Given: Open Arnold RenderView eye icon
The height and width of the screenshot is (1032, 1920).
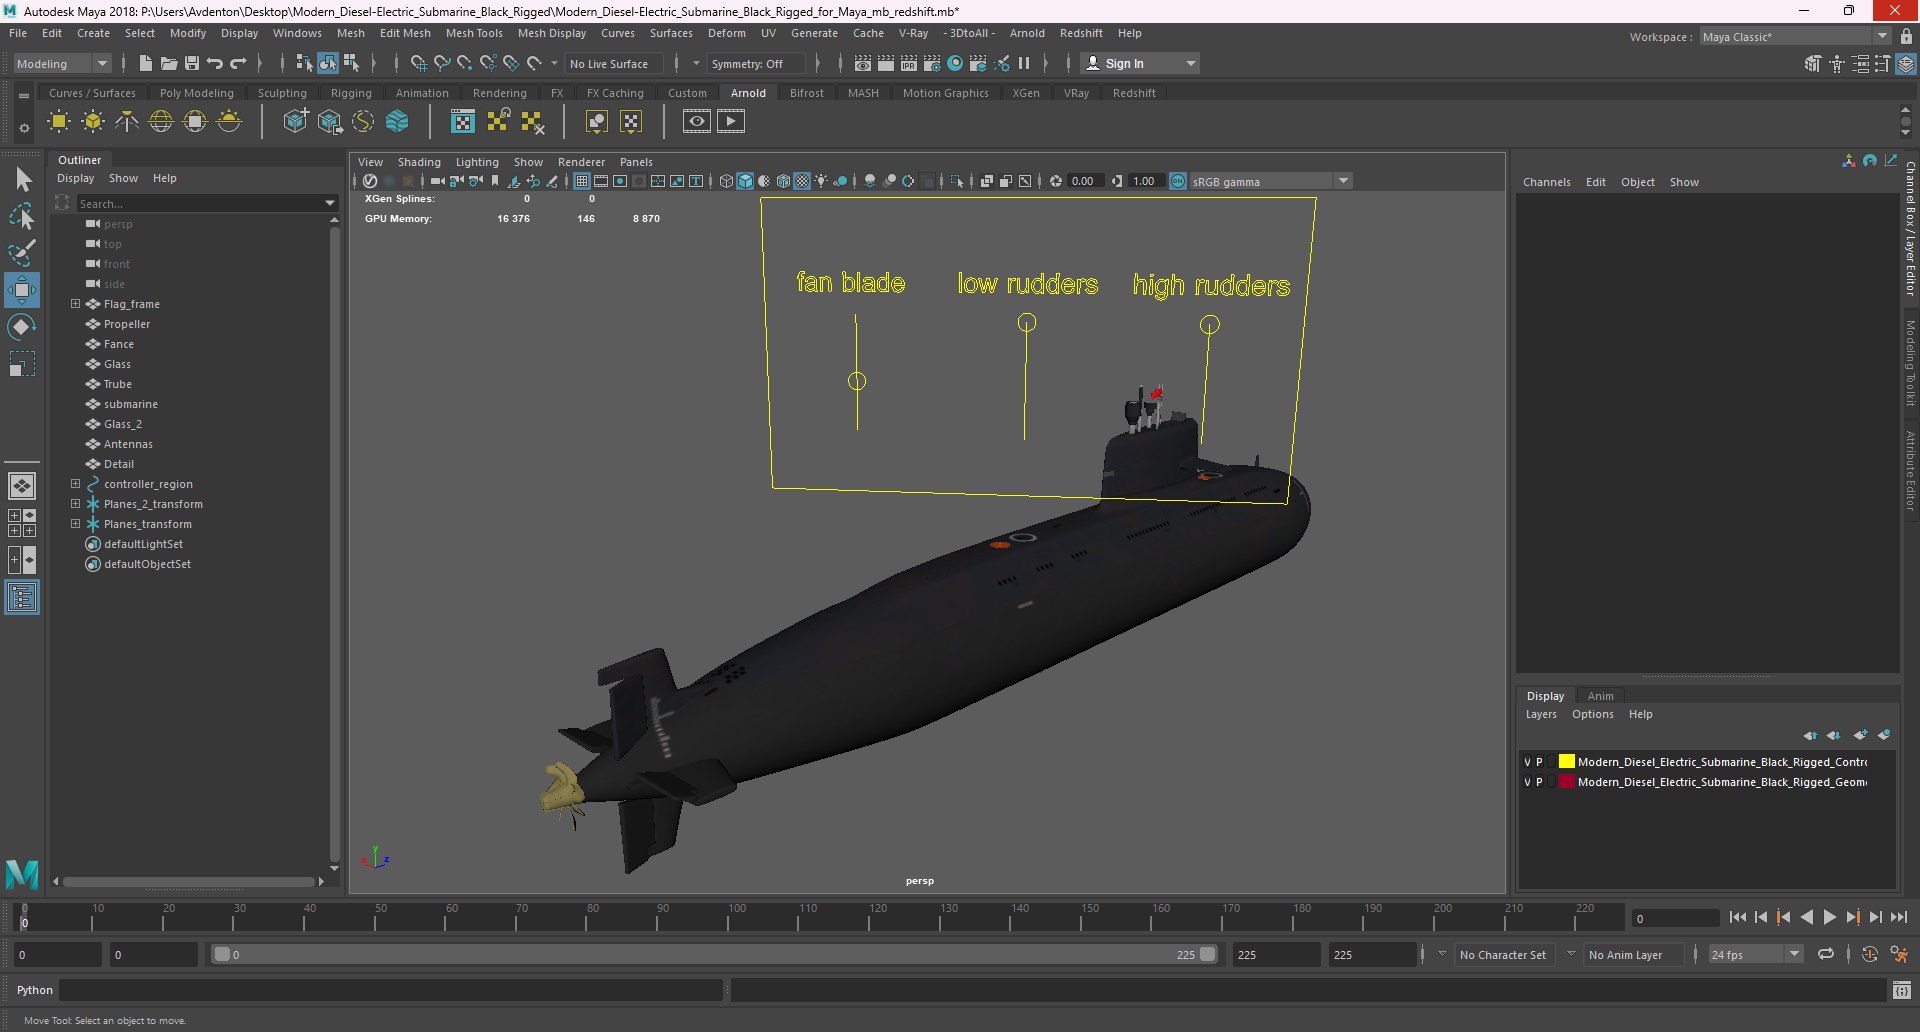Looking at the screenshot, I should (697, 122).
